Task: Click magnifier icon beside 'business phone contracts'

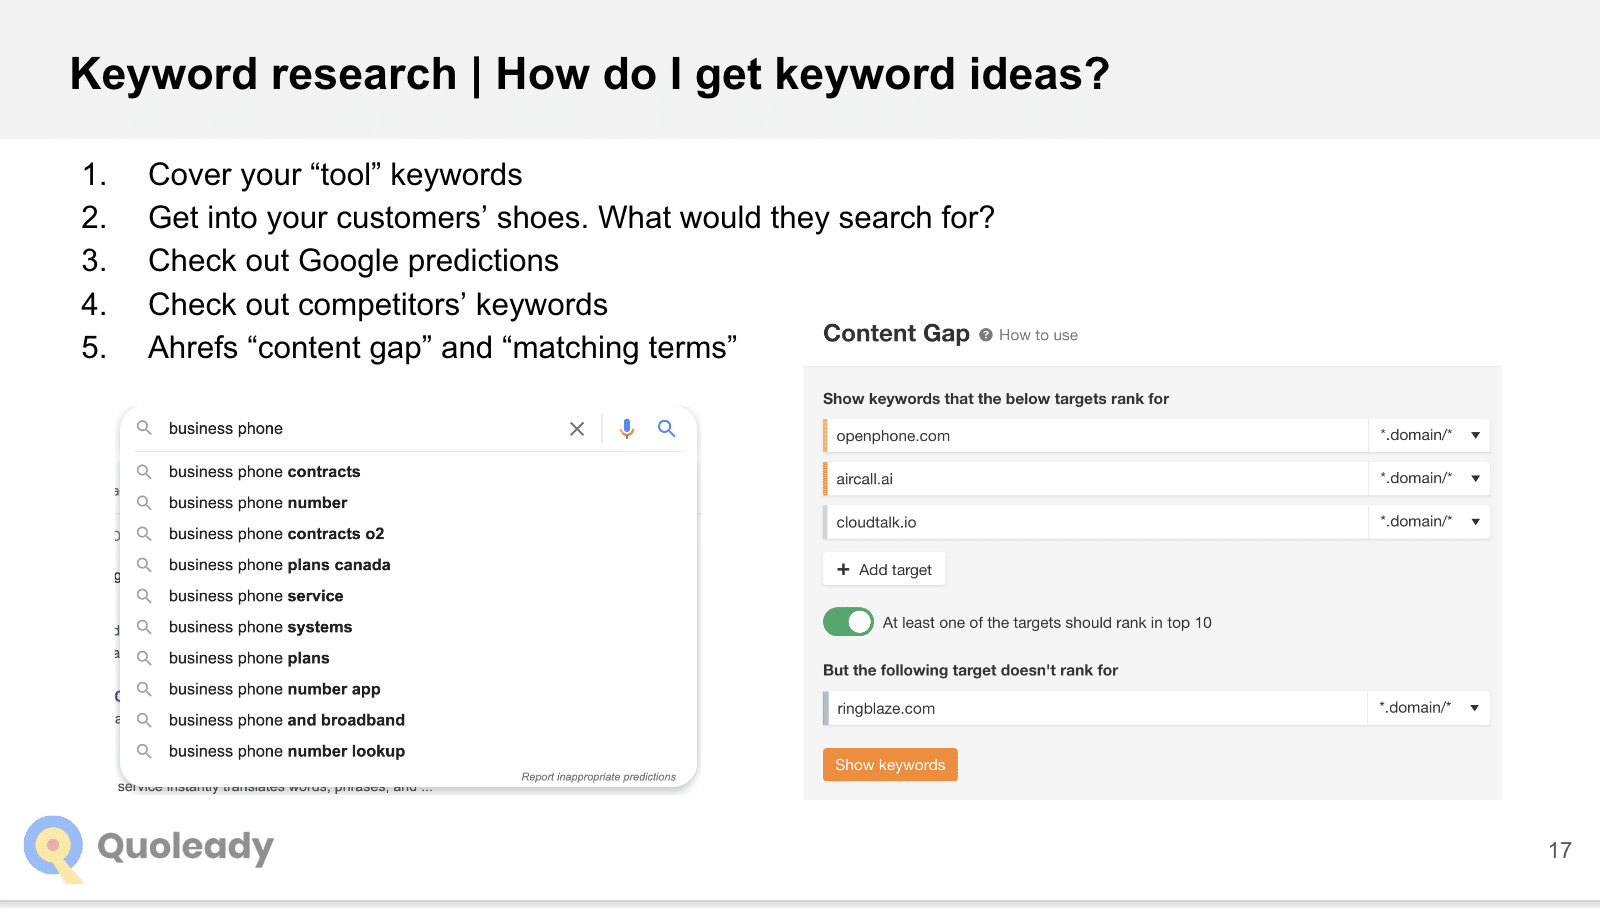Action: pyautogui.click(x=144, y=472)
